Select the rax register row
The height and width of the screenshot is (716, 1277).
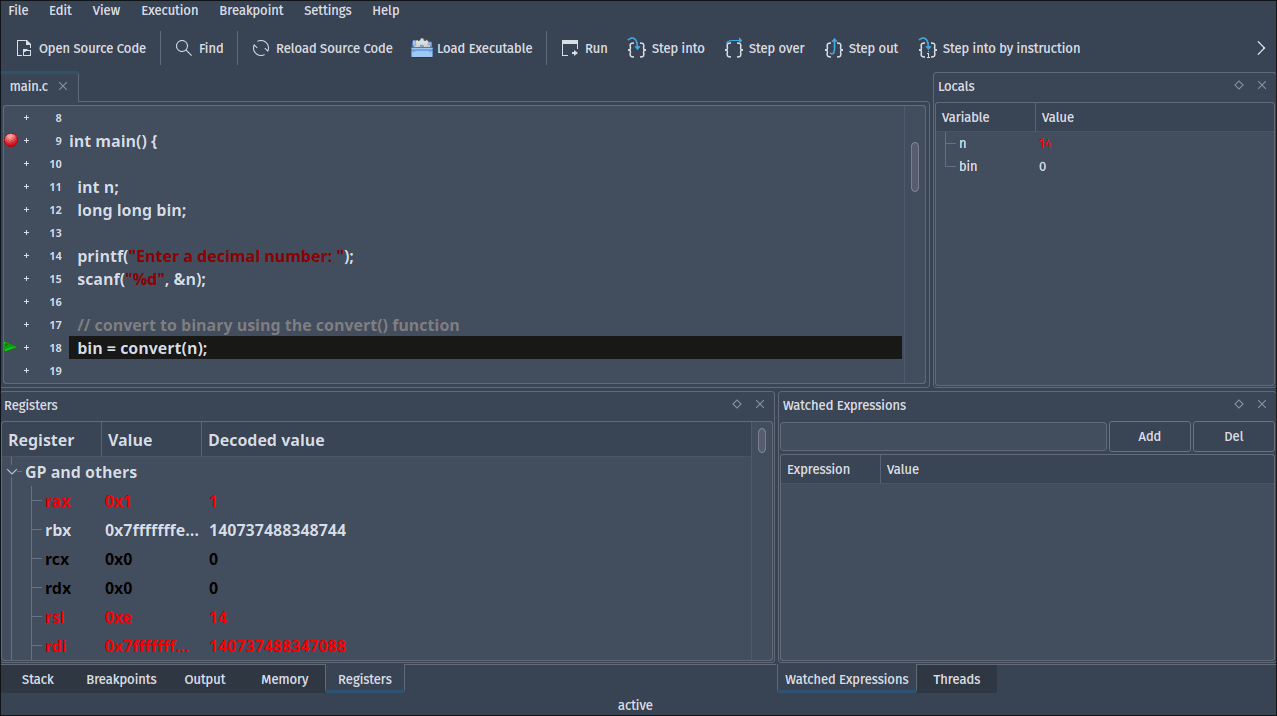click(x=376, y=501)
